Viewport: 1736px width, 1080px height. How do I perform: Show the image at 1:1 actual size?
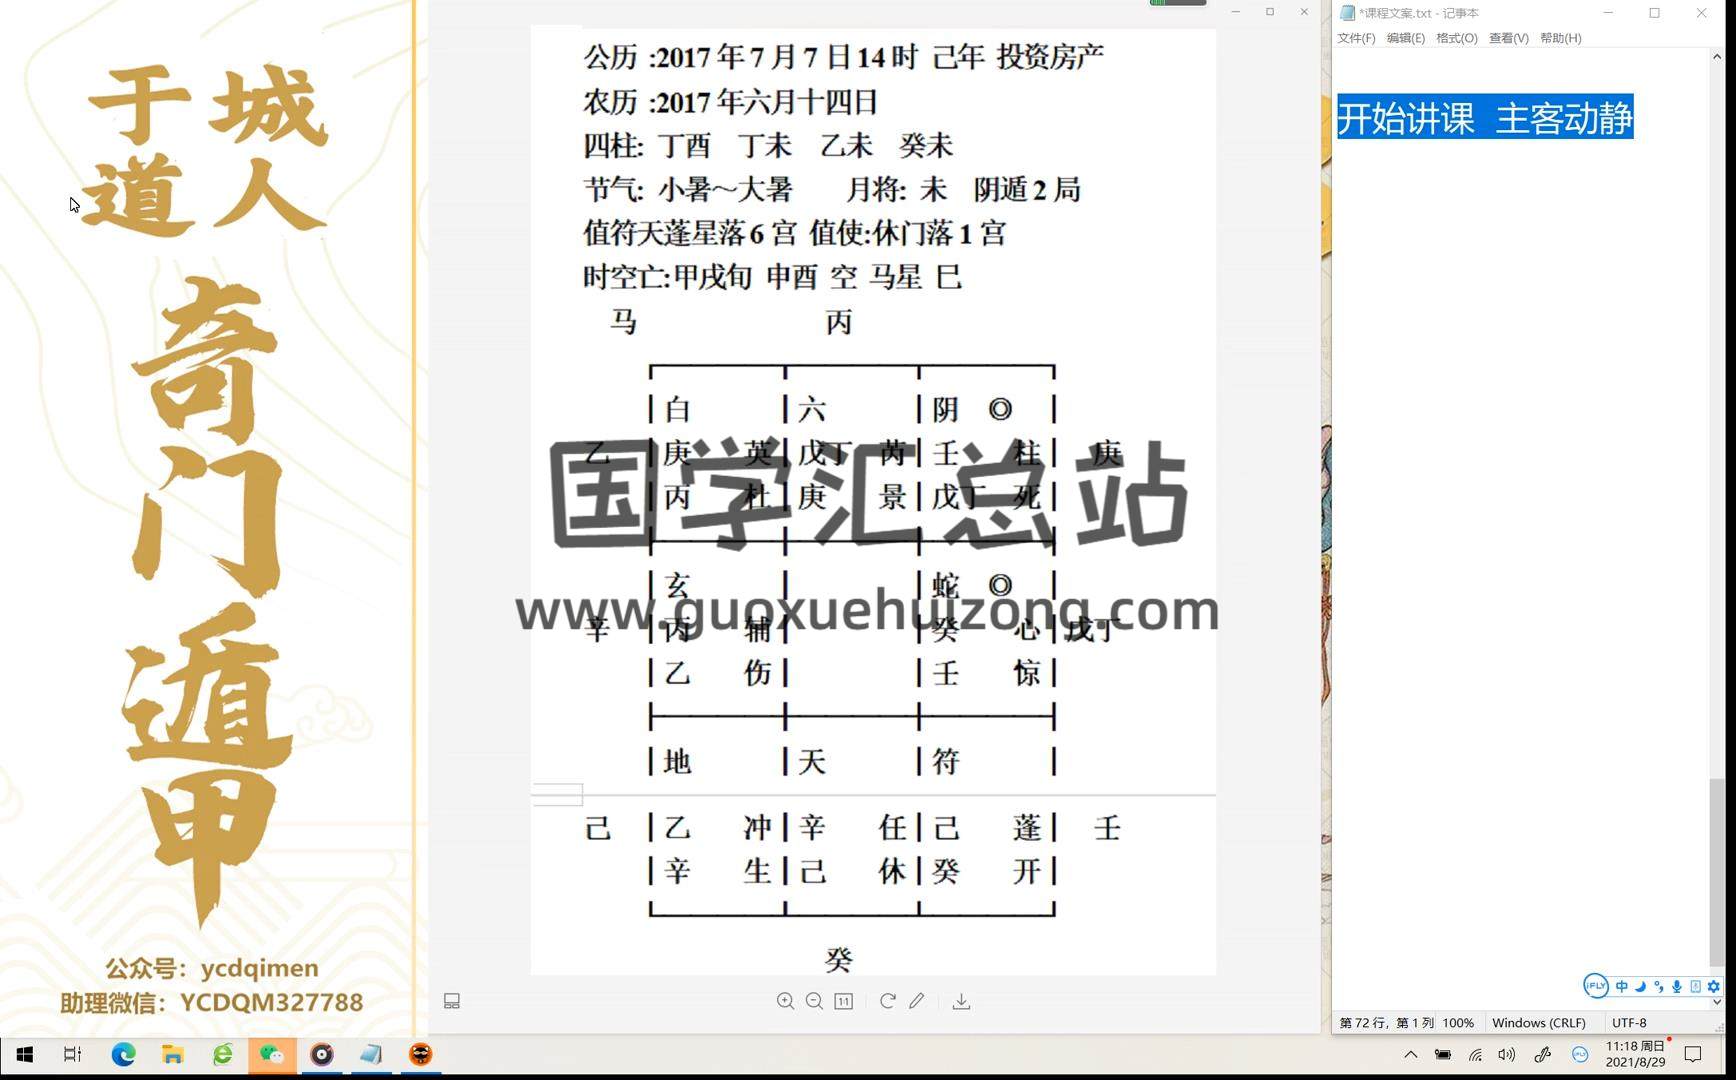[x=844, y=1001]
